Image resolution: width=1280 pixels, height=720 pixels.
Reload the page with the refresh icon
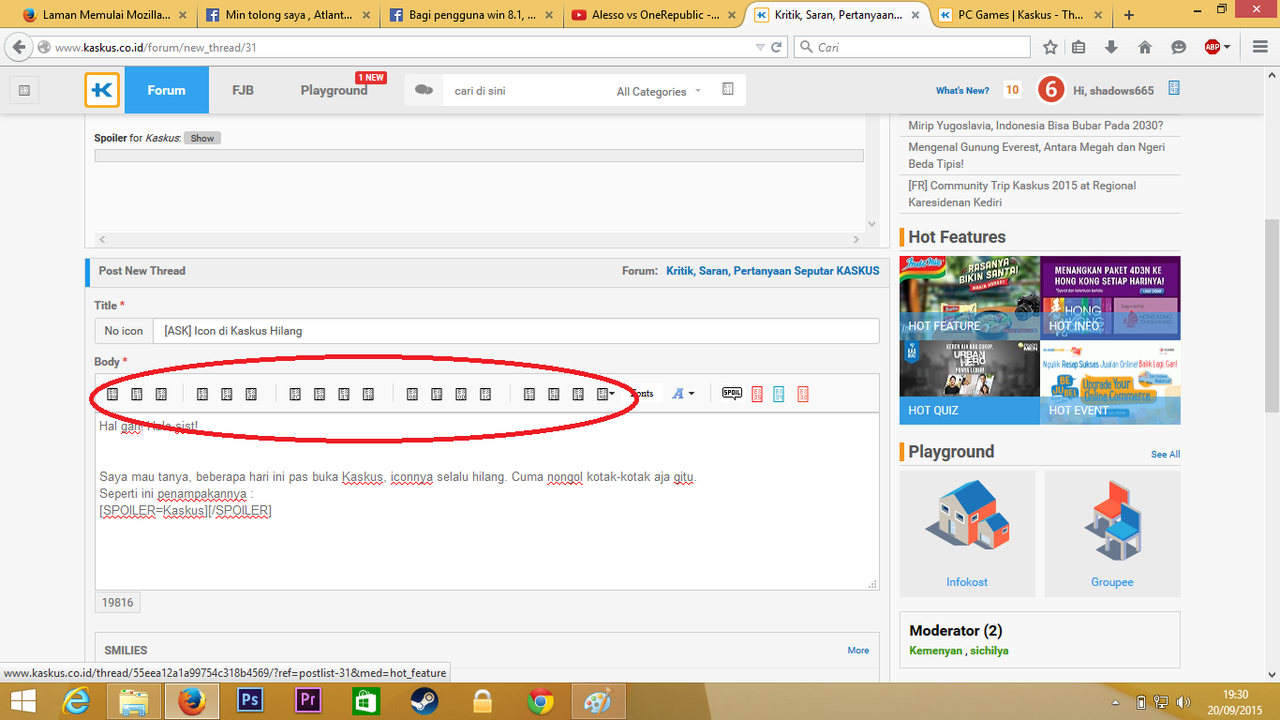776,47
